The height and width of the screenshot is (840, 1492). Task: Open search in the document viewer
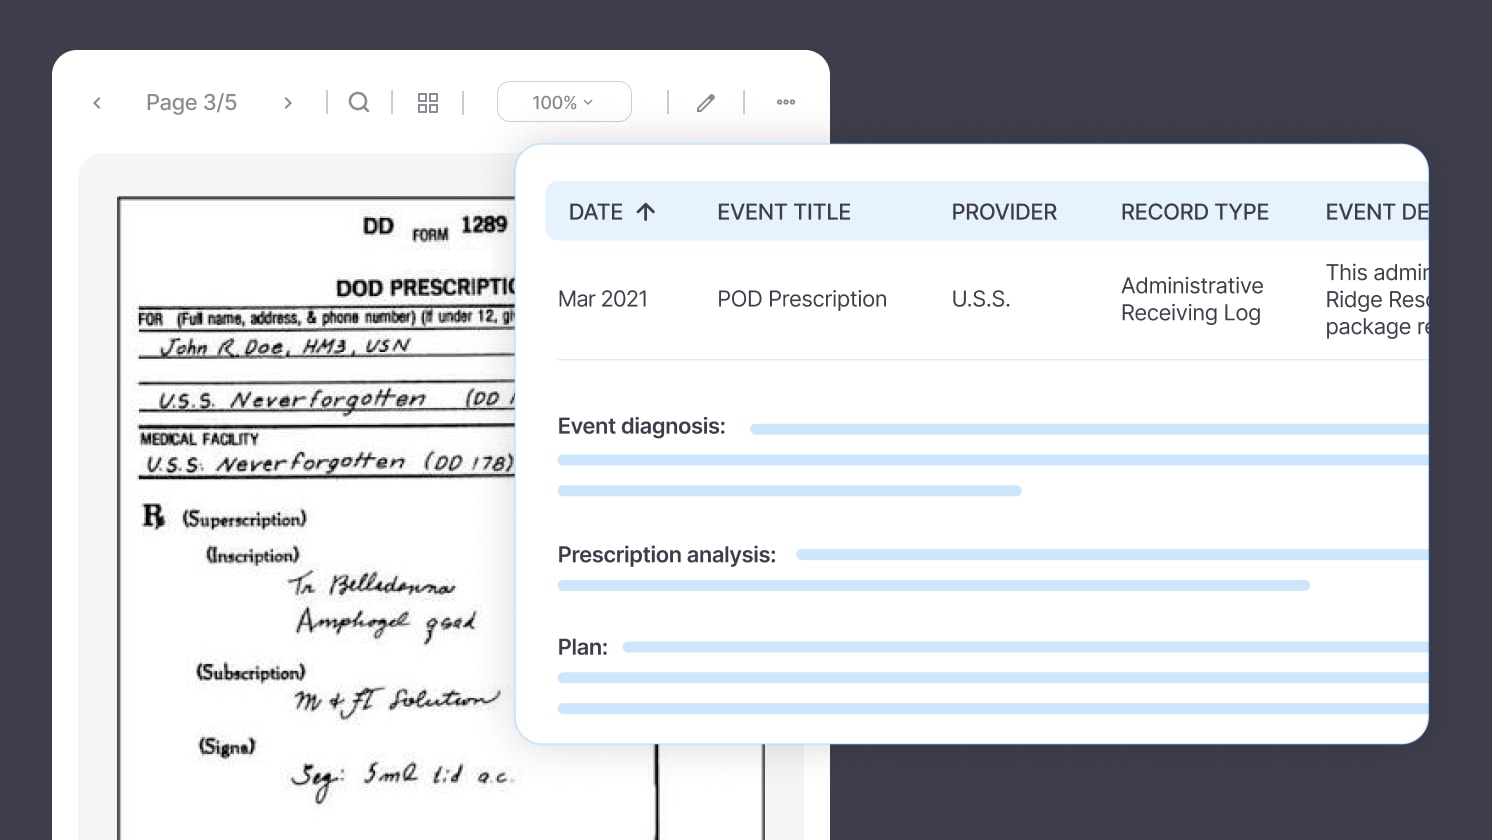[x=359, y=102]
